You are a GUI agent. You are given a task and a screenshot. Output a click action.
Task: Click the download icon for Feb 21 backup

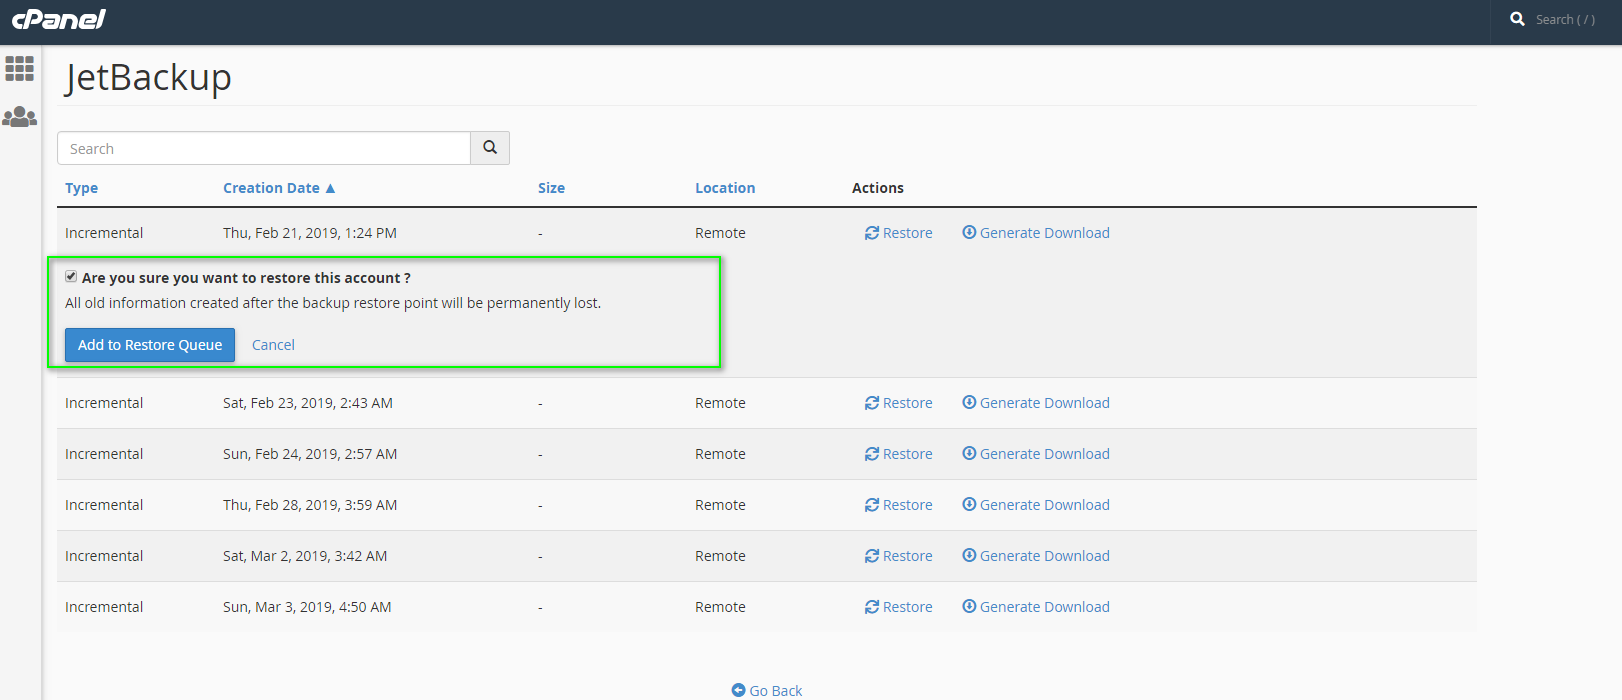pos(969,232)
